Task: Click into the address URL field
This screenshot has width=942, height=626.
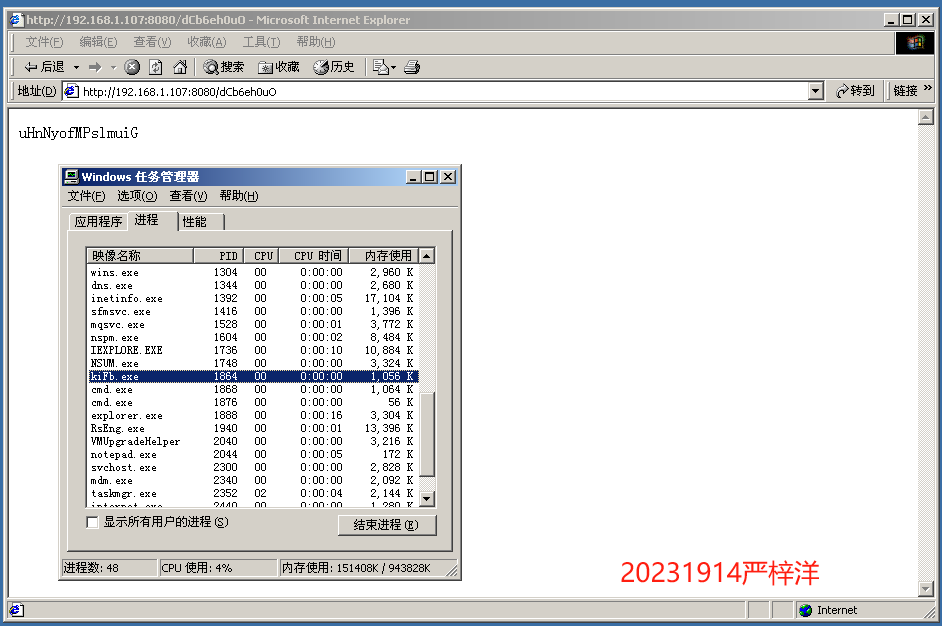Action: coord(443,91)
